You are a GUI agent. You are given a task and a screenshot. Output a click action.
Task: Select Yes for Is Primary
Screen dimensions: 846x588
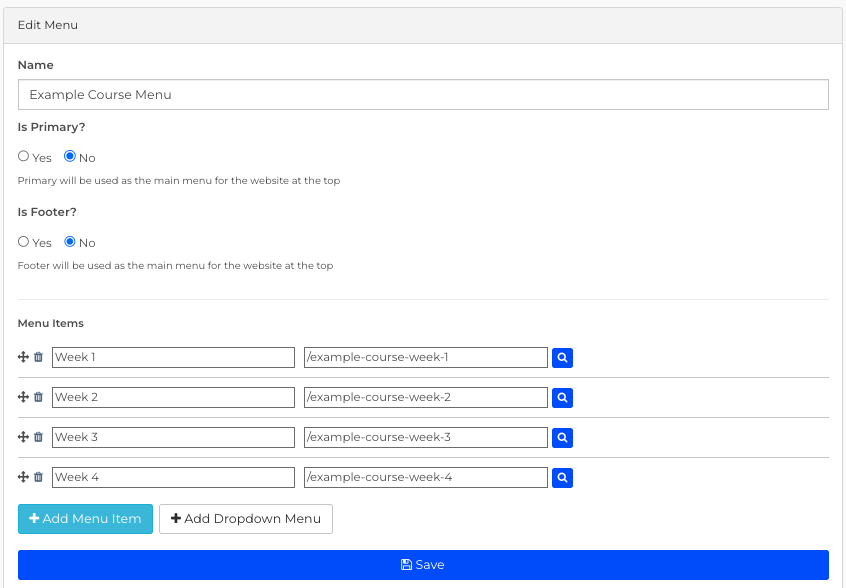click(x=23, y=156)
